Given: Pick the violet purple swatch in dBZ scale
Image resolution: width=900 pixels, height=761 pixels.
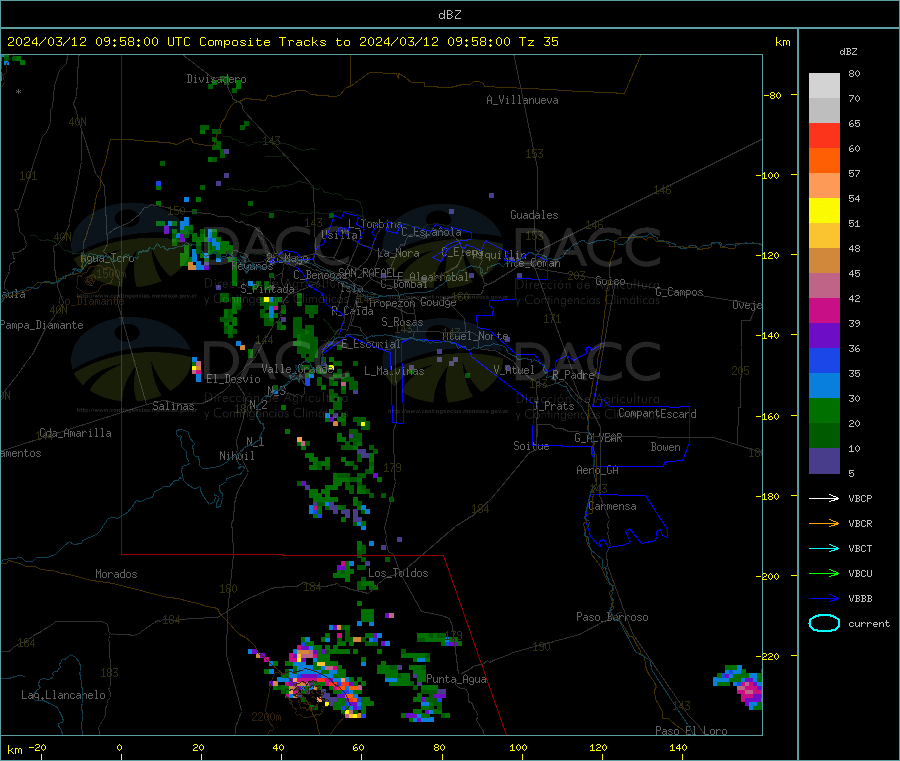Looking at the screenshot, I should pyautogui.click(x=824, y=336).
